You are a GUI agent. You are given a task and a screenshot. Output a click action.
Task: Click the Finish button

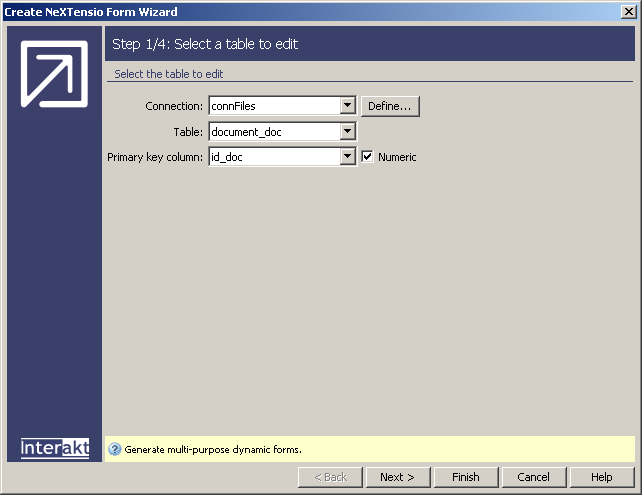465,477
